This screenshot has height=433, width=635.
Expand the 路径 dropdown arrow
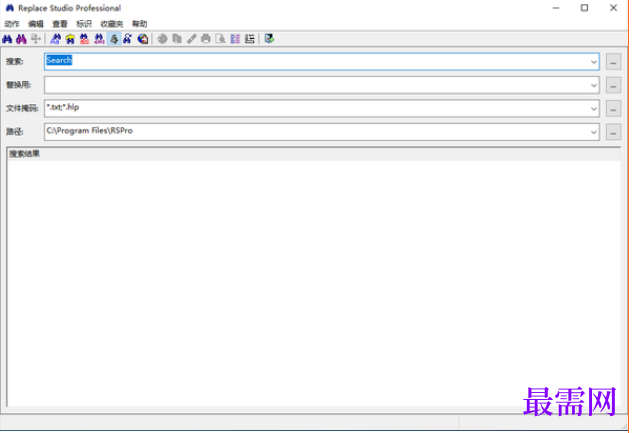pyautogui.click(x=593, y=132)
